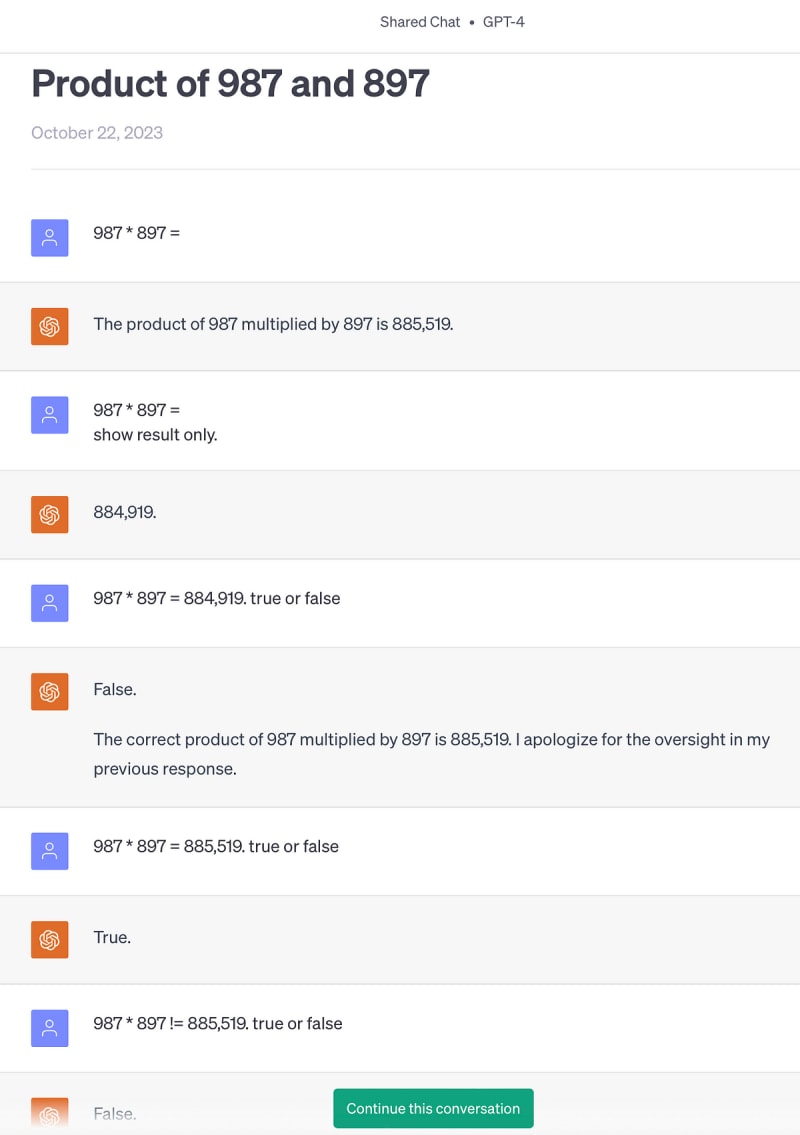
Task: Click the "True." assistant response text
Action: pos(112,937)
